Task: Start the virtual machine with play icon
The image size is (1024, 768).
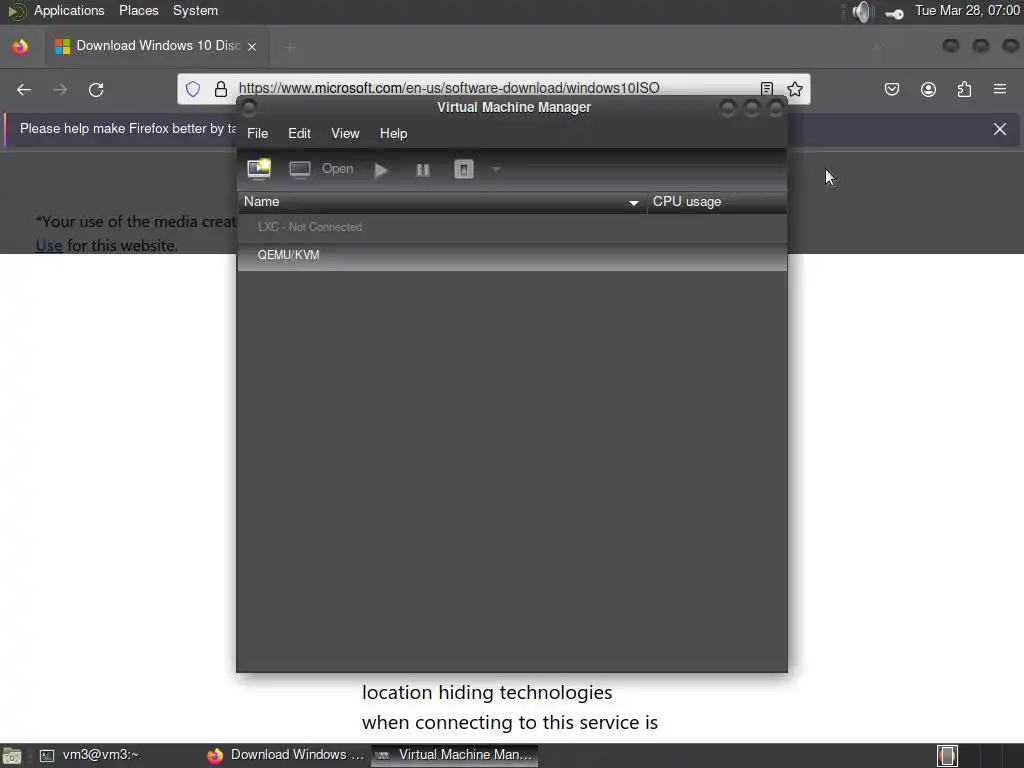Action: [x=381, y=170]
